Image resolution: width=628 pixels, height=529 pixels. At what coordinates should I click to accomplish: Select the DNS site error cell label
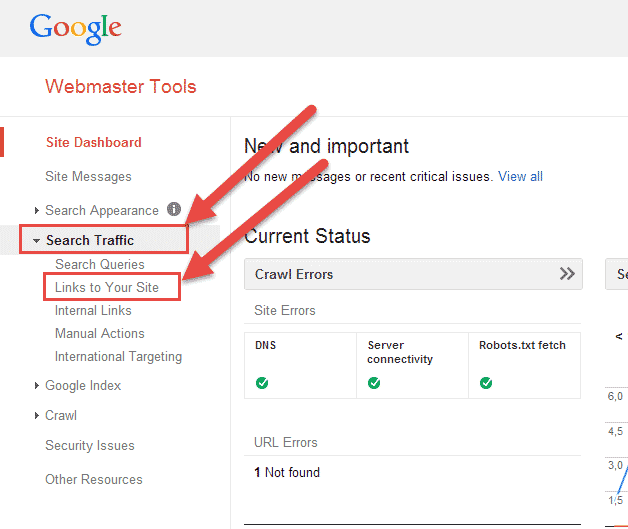click(x=266, y=345)
